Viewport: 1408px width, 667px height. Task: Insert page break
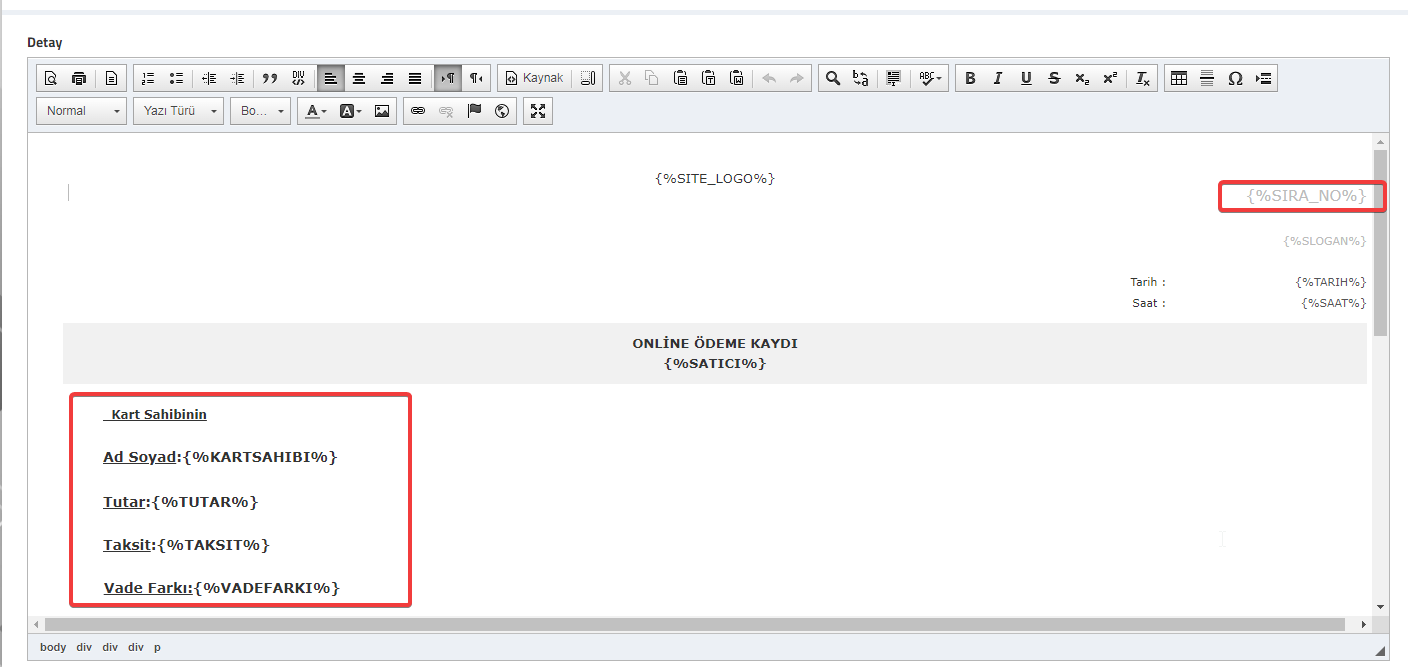[x=1263, y=78]
